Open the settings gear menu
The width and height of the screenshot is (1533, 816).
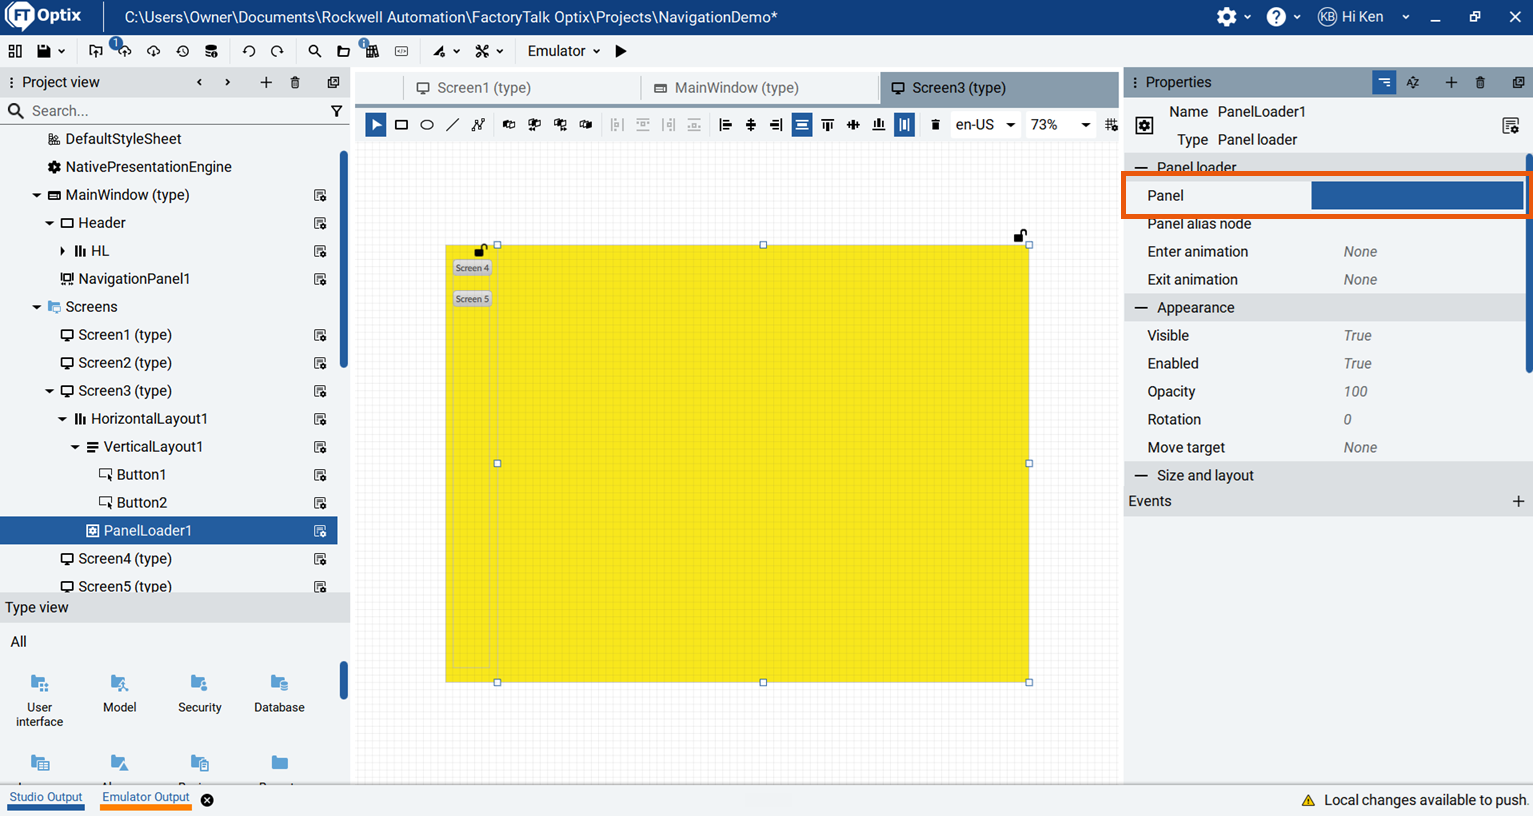click(x=1226, y=17)
